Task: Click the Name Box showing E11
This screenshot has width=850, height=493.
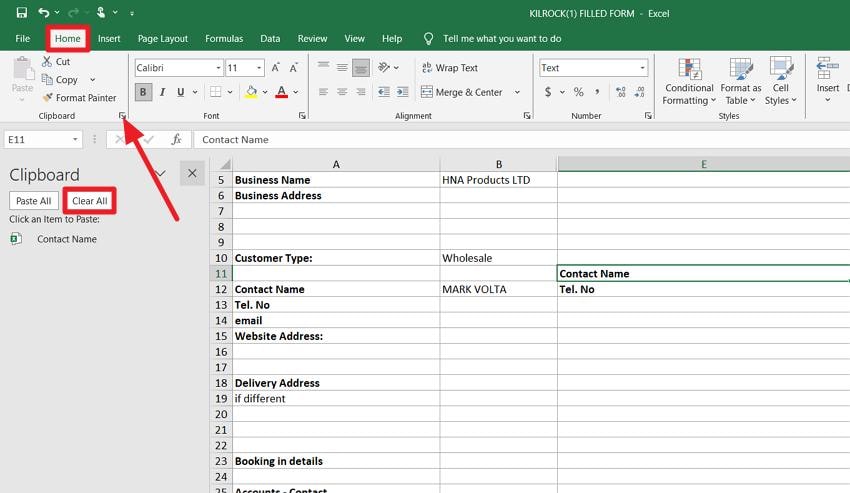Action: pyautogui.click(x=38, y=139)
